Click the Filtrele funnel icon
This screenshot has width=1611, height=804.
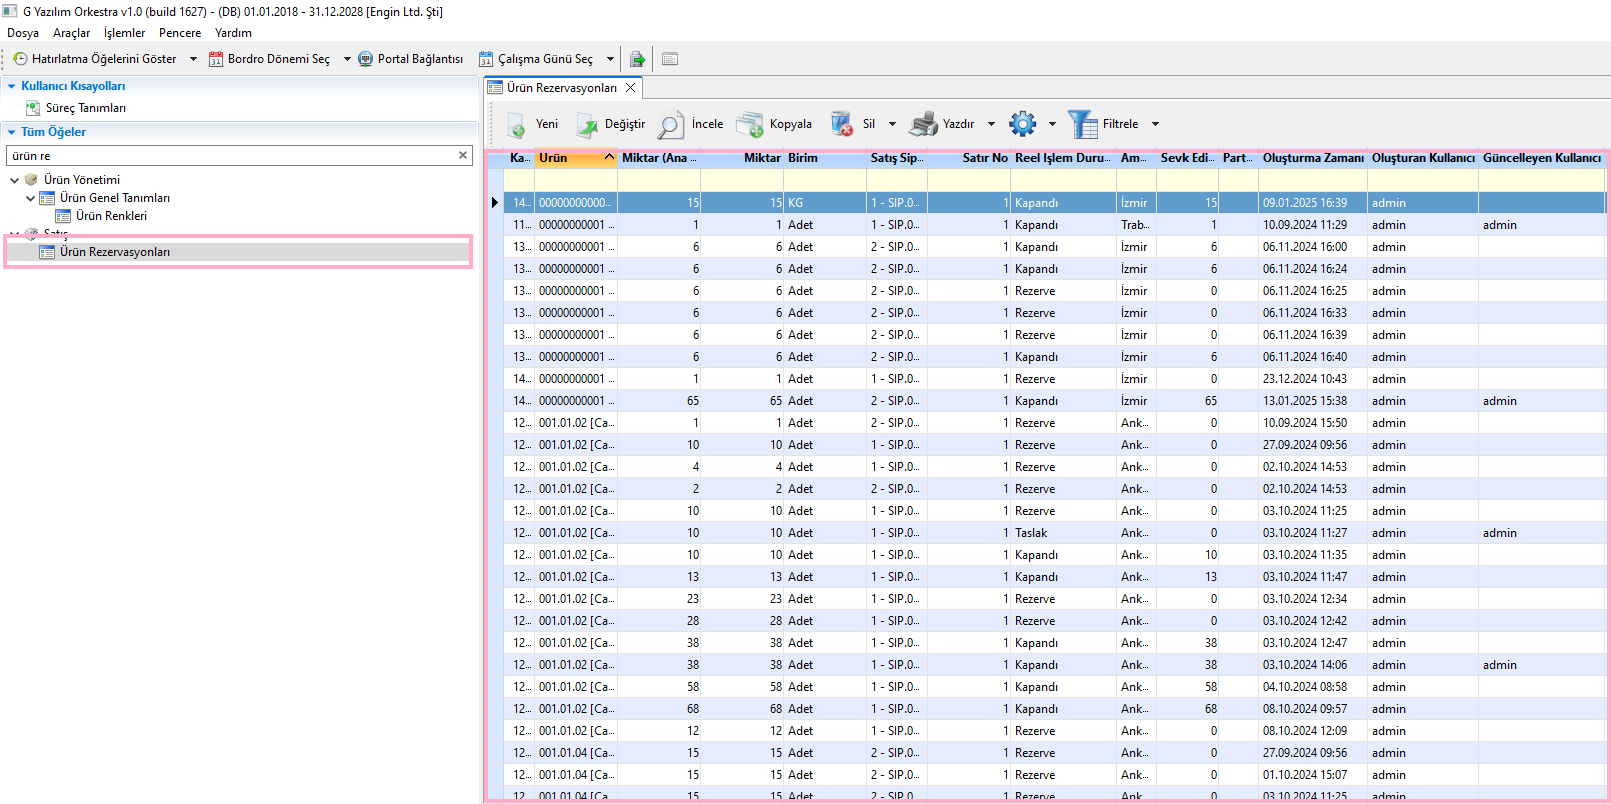[1082, 125]
